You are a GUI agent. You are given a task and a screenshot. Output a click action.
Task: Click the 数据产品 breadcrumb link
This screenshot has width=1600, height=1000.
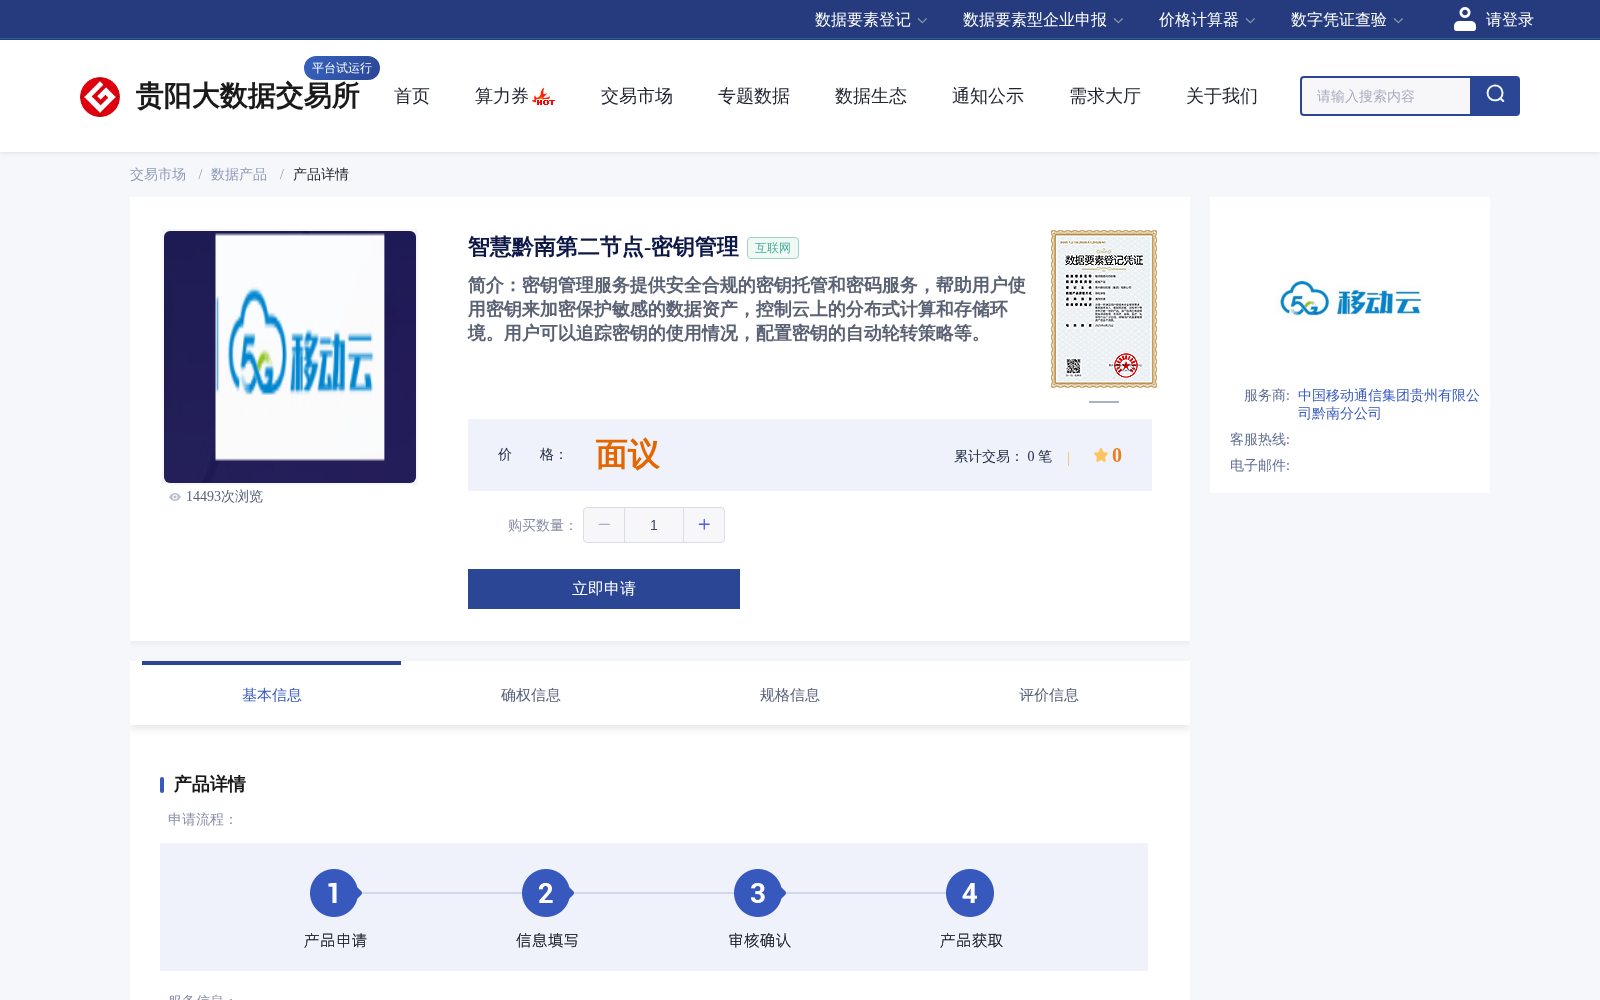pos(239,174)
